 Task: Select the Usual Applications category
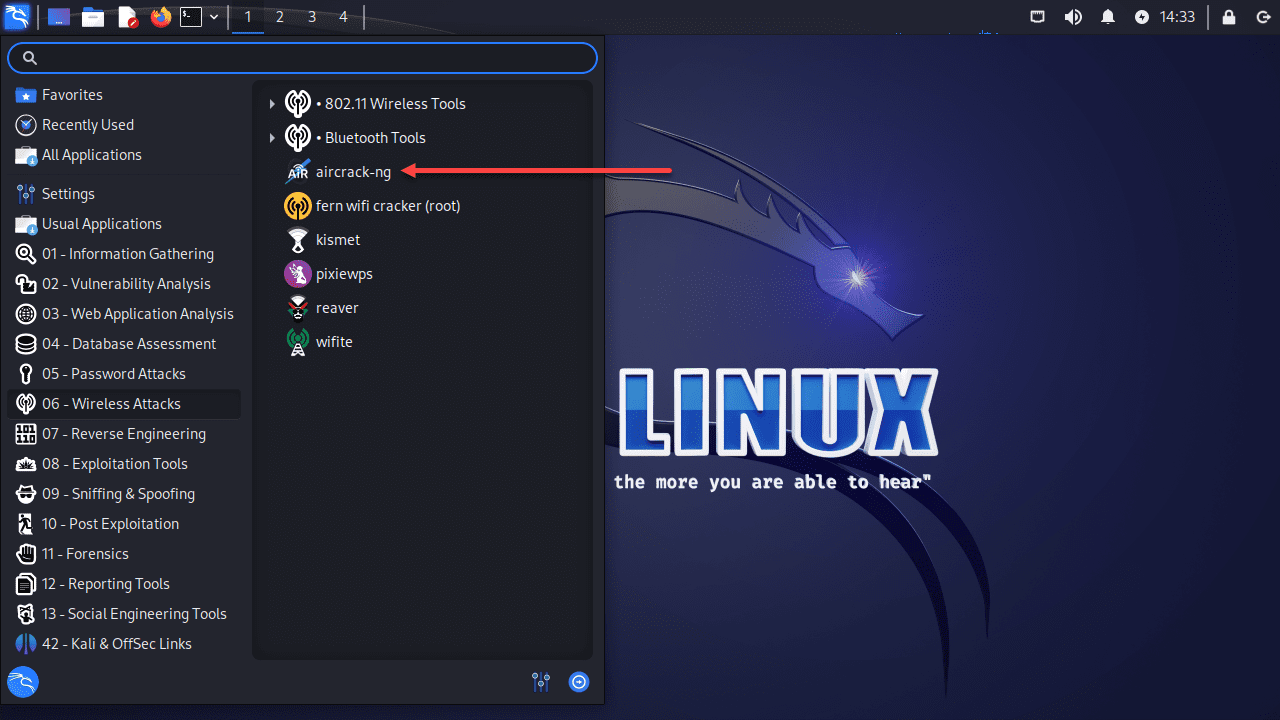tap(124, 224)
